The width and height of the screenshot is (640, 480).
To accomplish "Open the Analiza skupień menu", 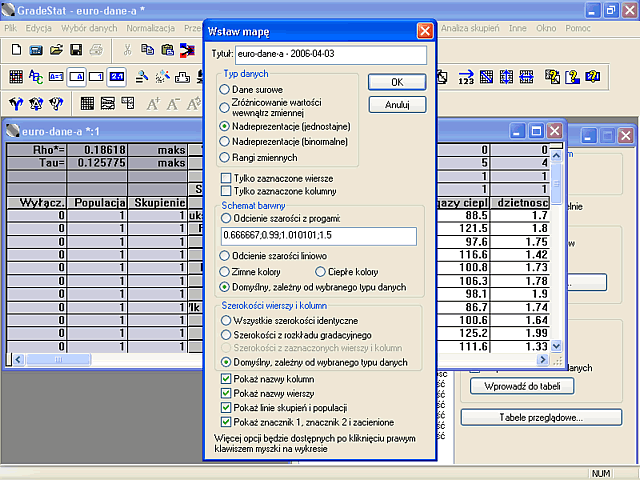I will (x=470, y=28).
